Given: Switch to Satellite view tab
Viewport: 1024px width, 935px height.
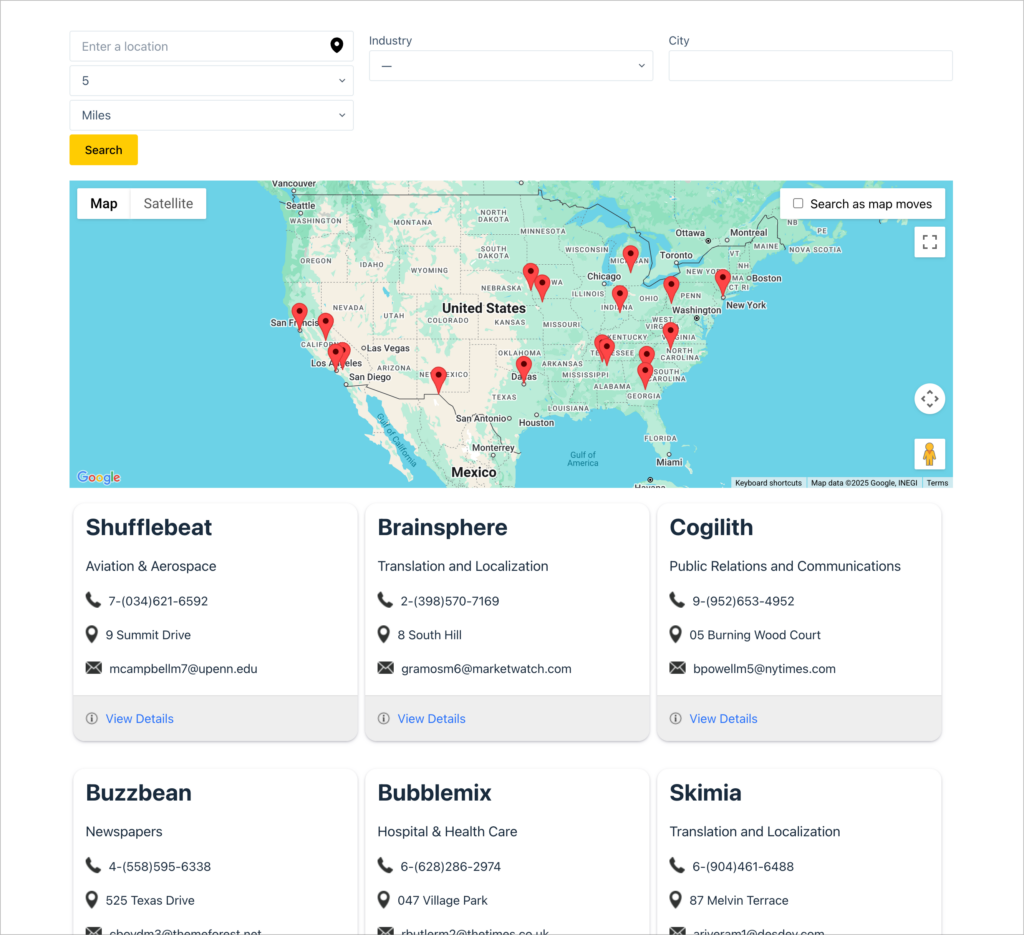Looking at the screenshot, I should [168, 204].
